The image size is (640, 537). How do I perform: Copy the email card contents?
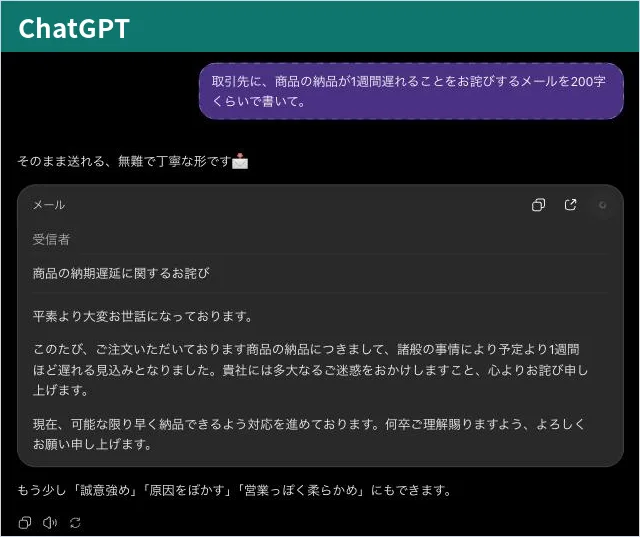tap(538, 204)
